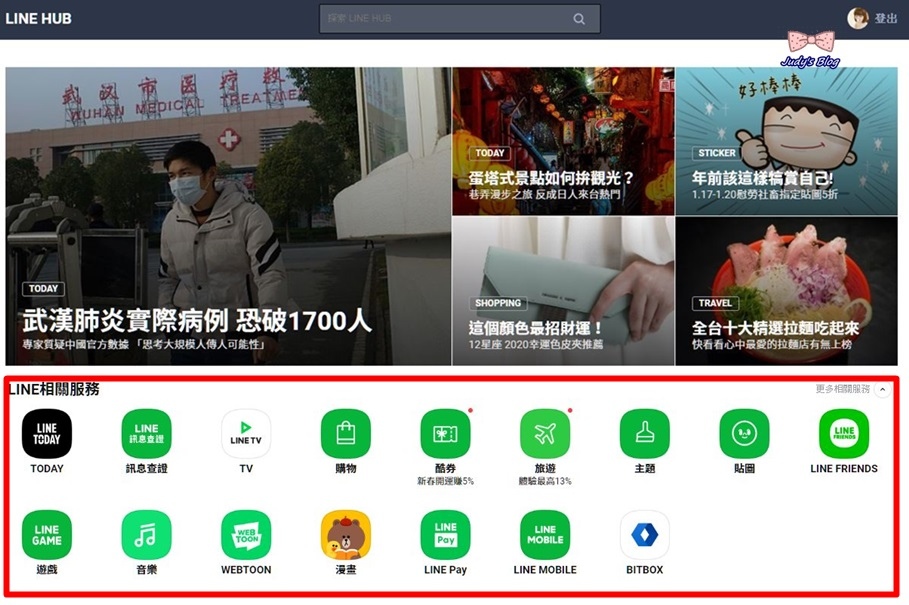Open the BITBOX icon
Viewport: 909px width, 605px height.
[x=645, y=535]
